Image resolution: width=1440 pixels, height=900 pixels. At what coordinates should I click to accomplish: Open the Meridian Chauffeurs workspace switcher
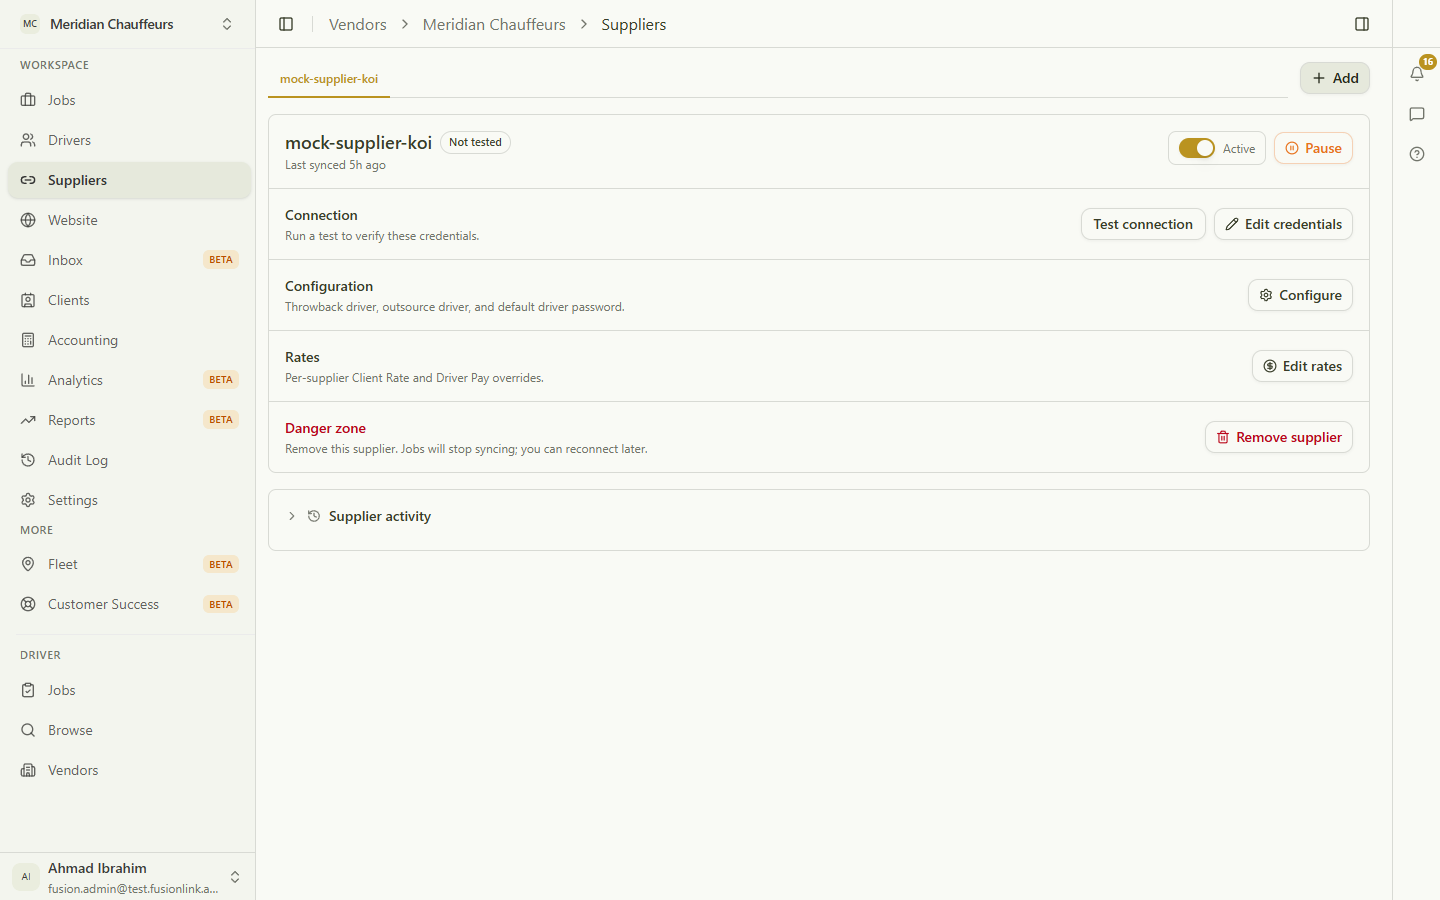click(128, 24)
